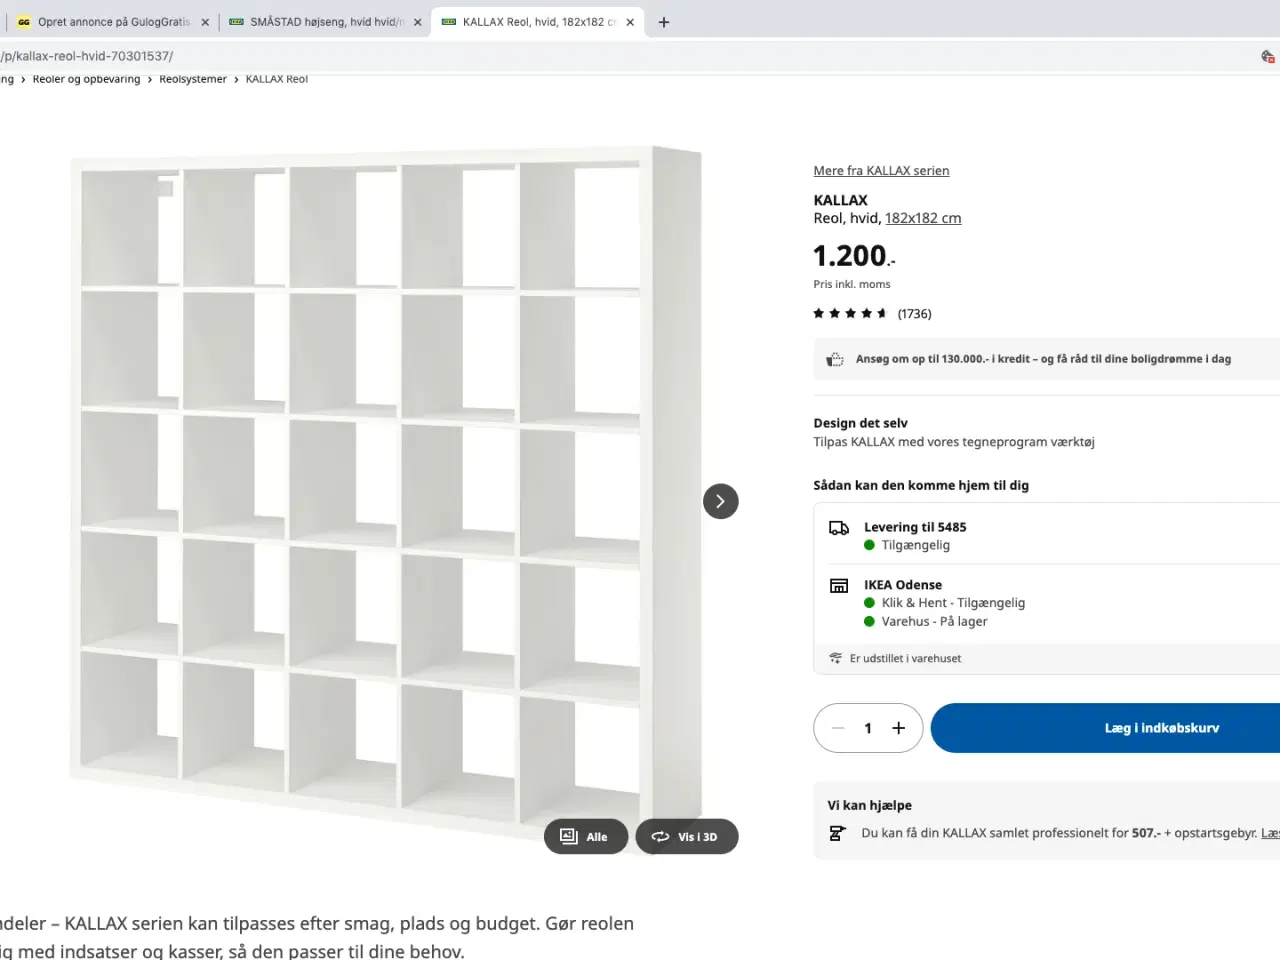The image size is (1280, 960).
Task: Navigate to Reolsystemer in the breadcrumb
Action: click(193, 78)
